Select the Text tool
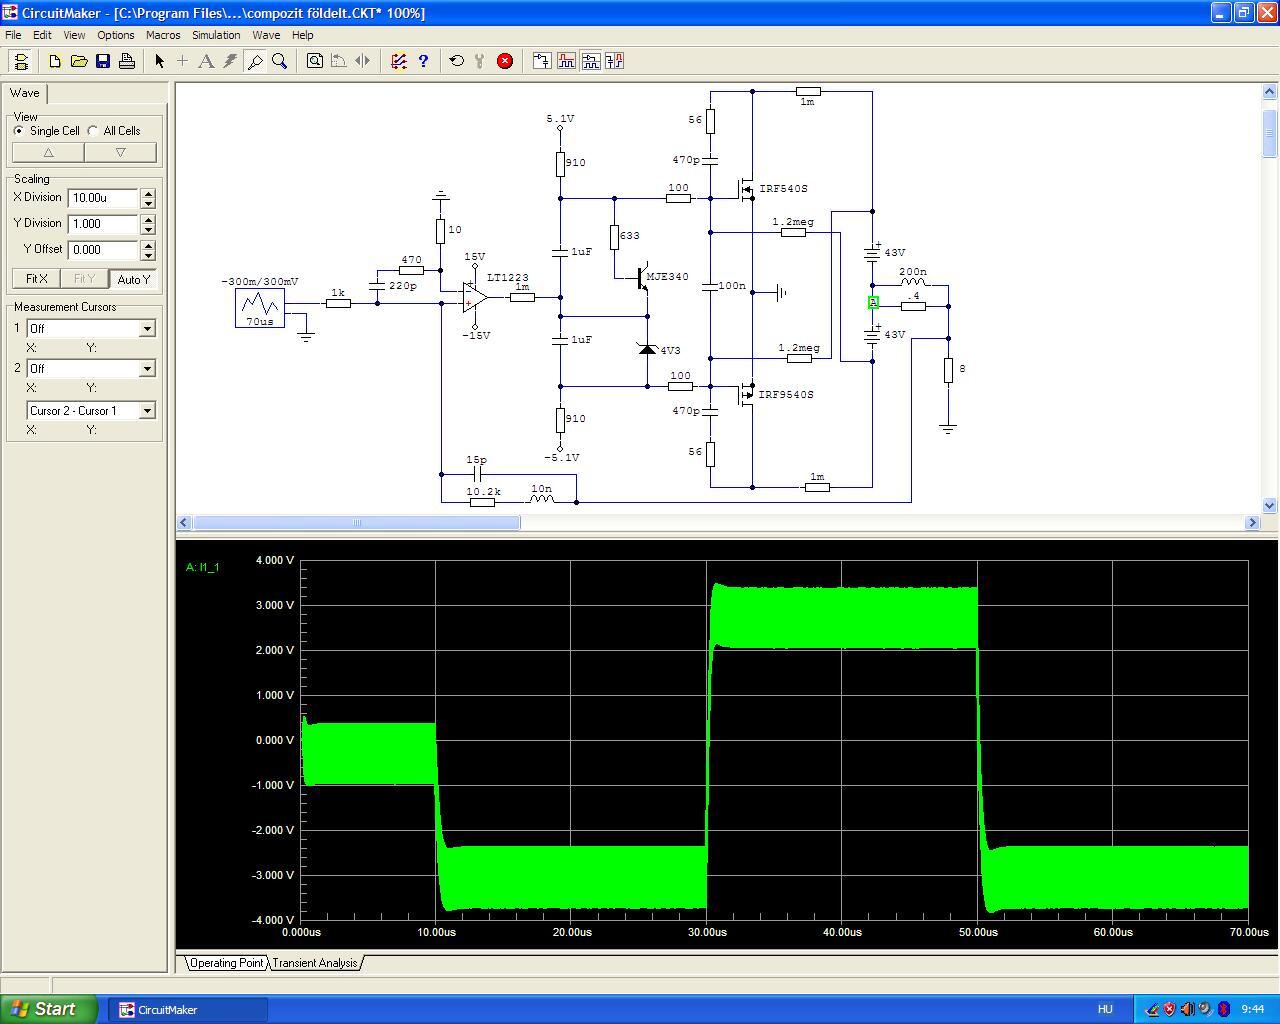Screen dimensions: 1280x1024 206,61
